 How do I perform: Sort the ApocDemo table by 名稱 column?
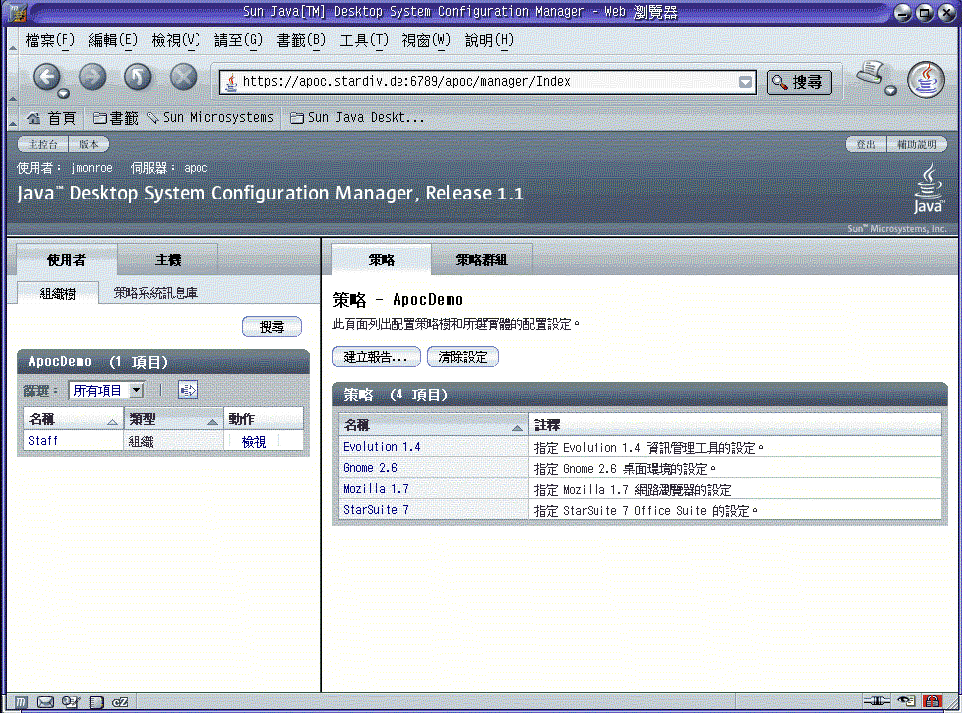point(73,420)
